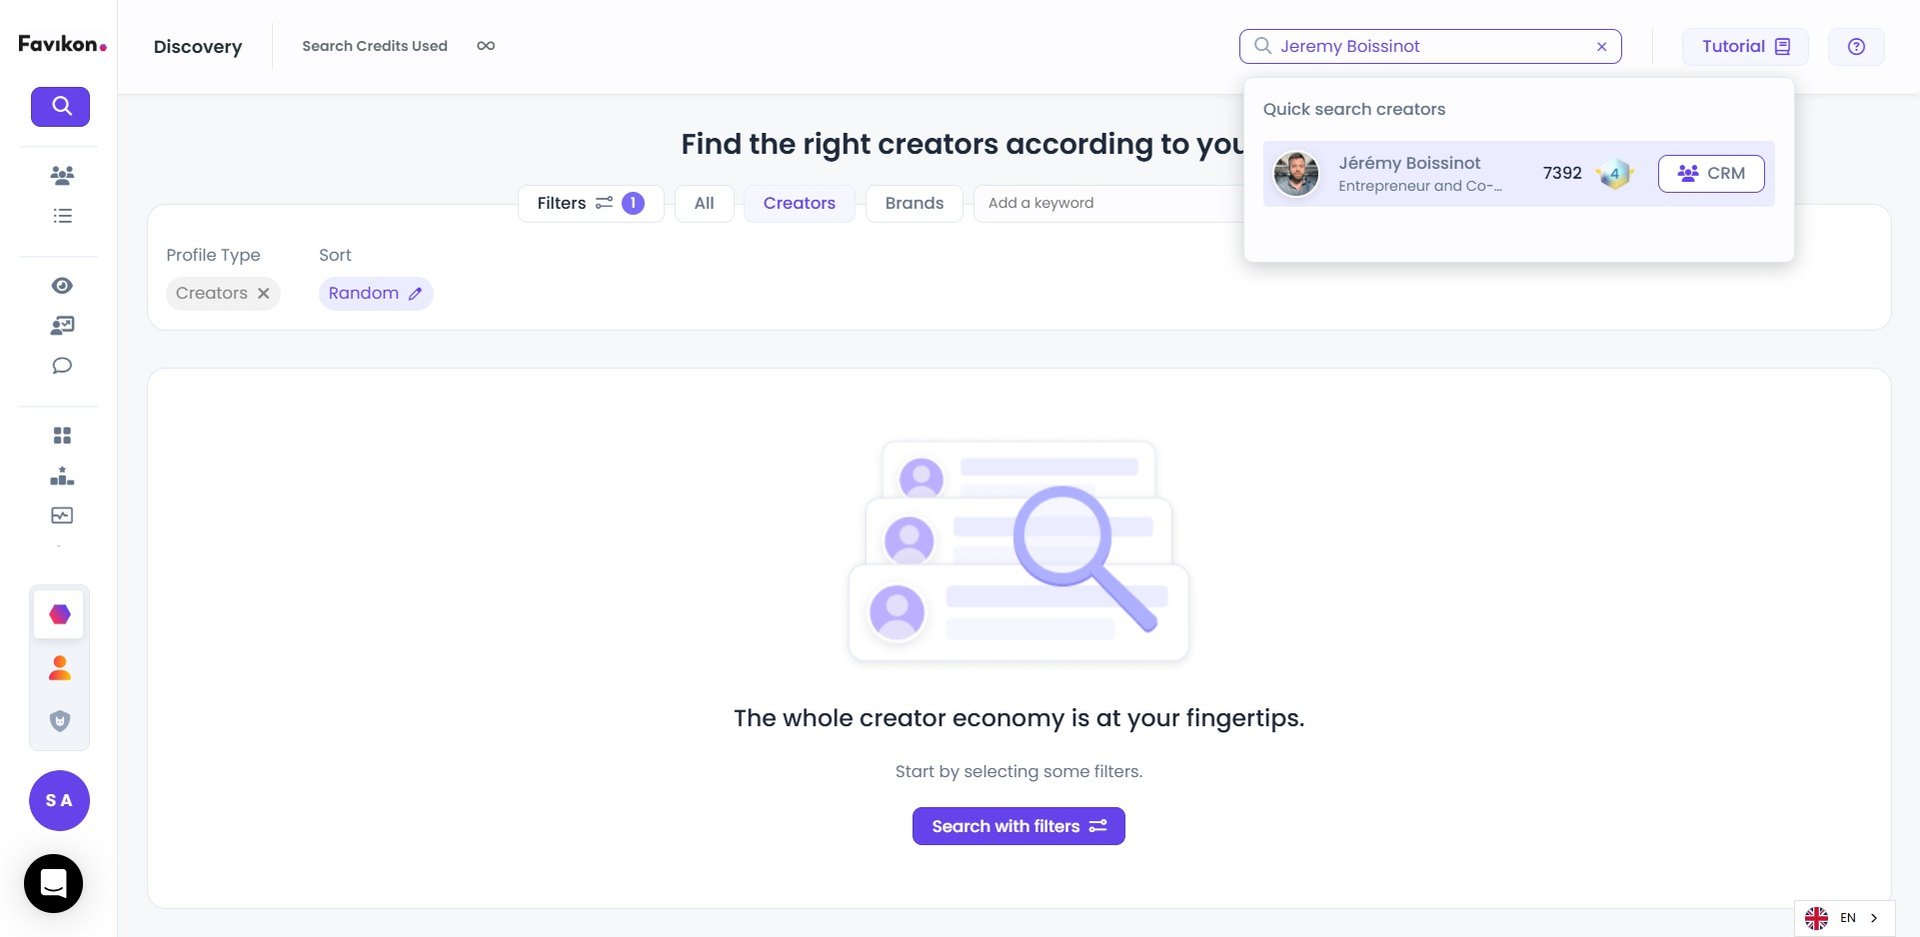The height and width of the screenshot is (937, 1920).
Task: Open the Intercom chat launcher
Action: (54, 884)
